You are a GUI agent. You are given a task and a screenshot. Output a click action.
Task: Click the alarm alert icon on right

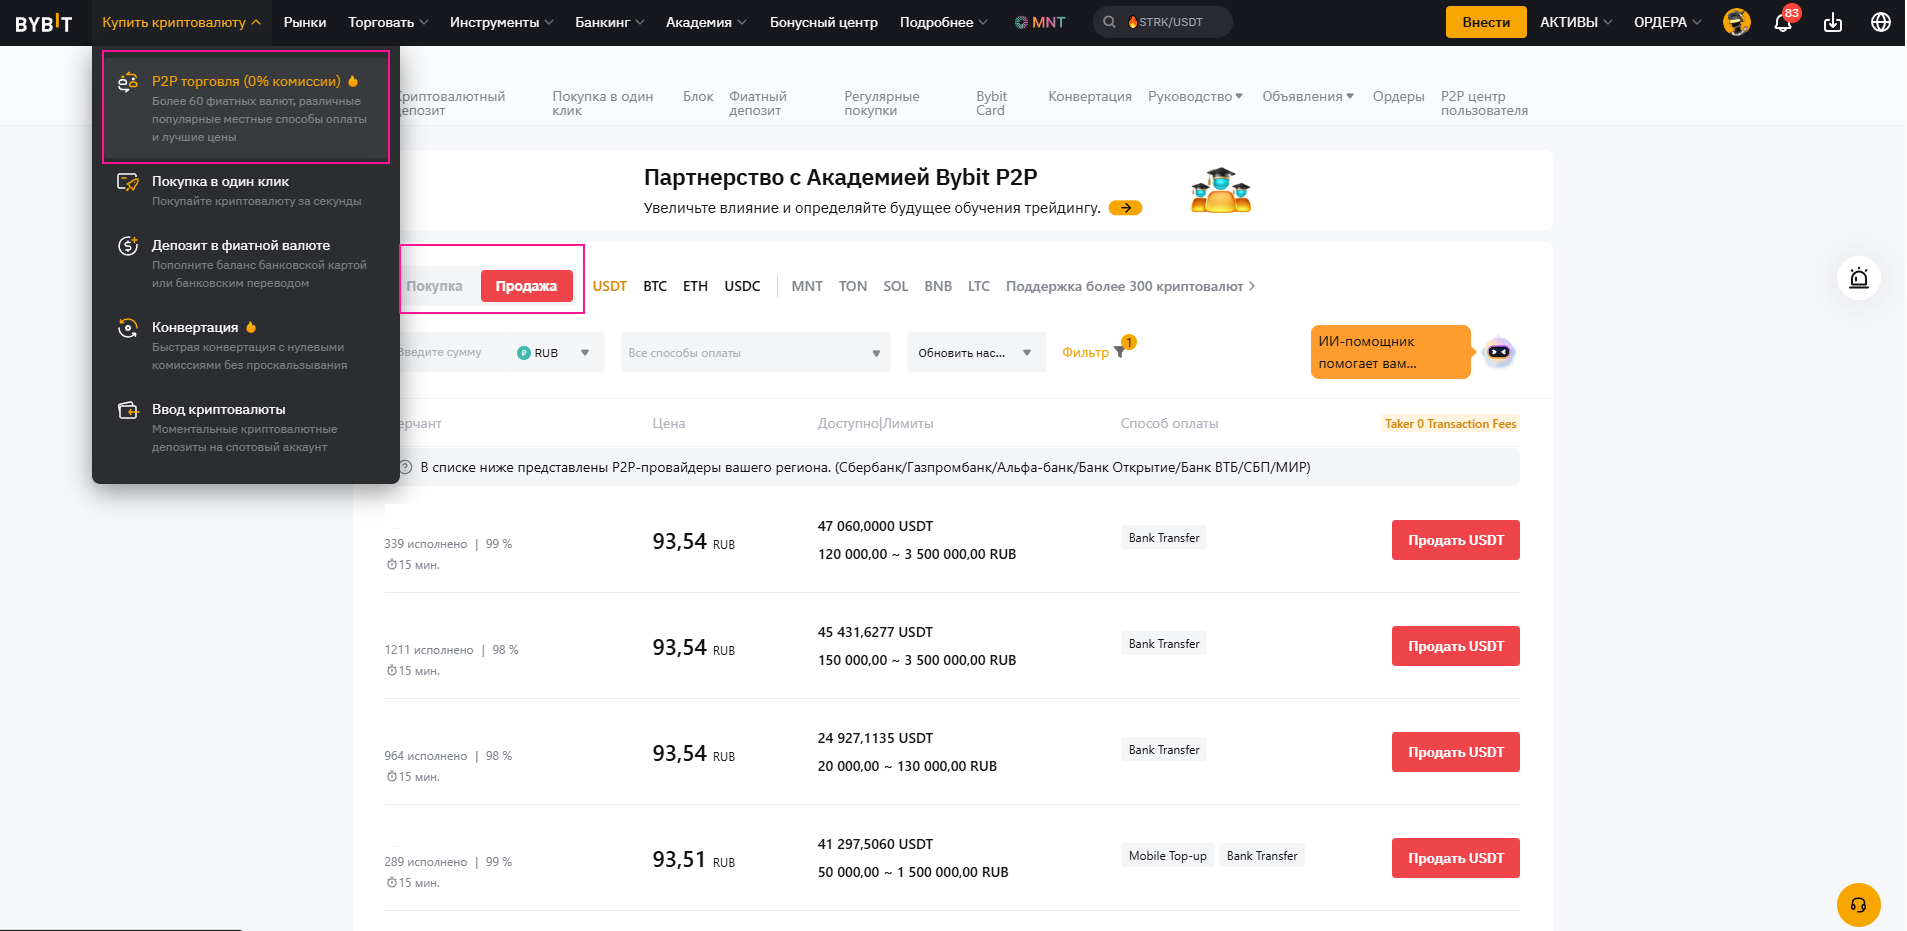(x=1858, y=278)
